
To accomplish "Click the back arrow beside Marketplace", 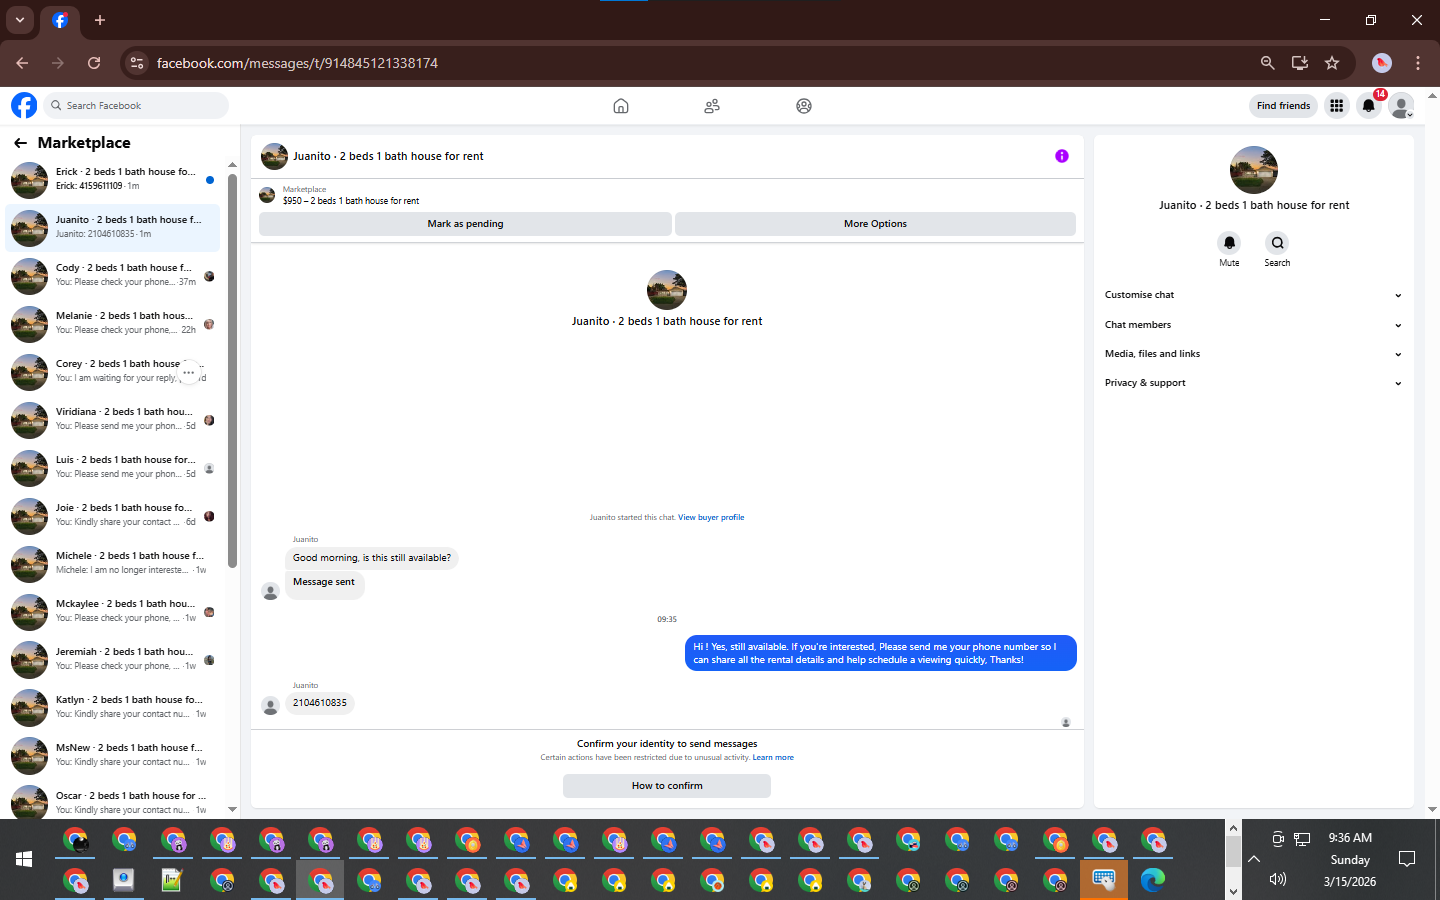I will click(x=20, y=143).
